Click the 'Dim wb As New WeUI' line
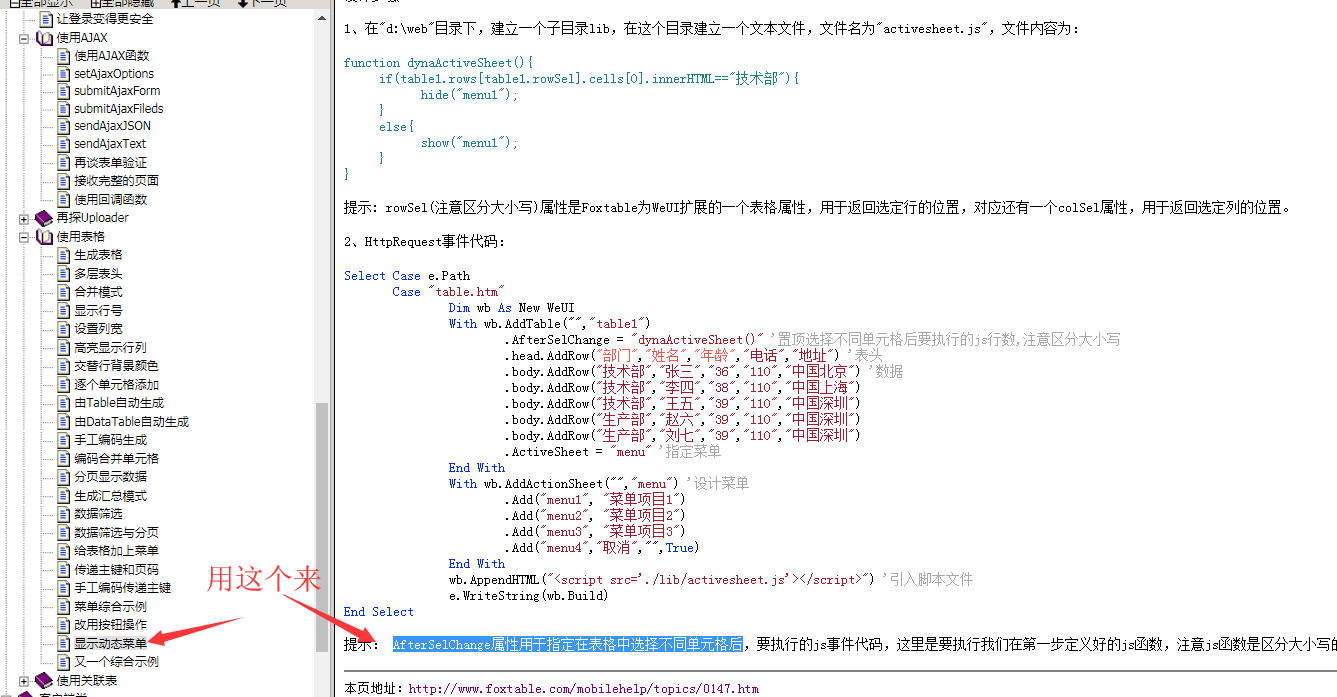Image resolution: width=1337 pixels, height=697 pixels. (x=511, y=308)
